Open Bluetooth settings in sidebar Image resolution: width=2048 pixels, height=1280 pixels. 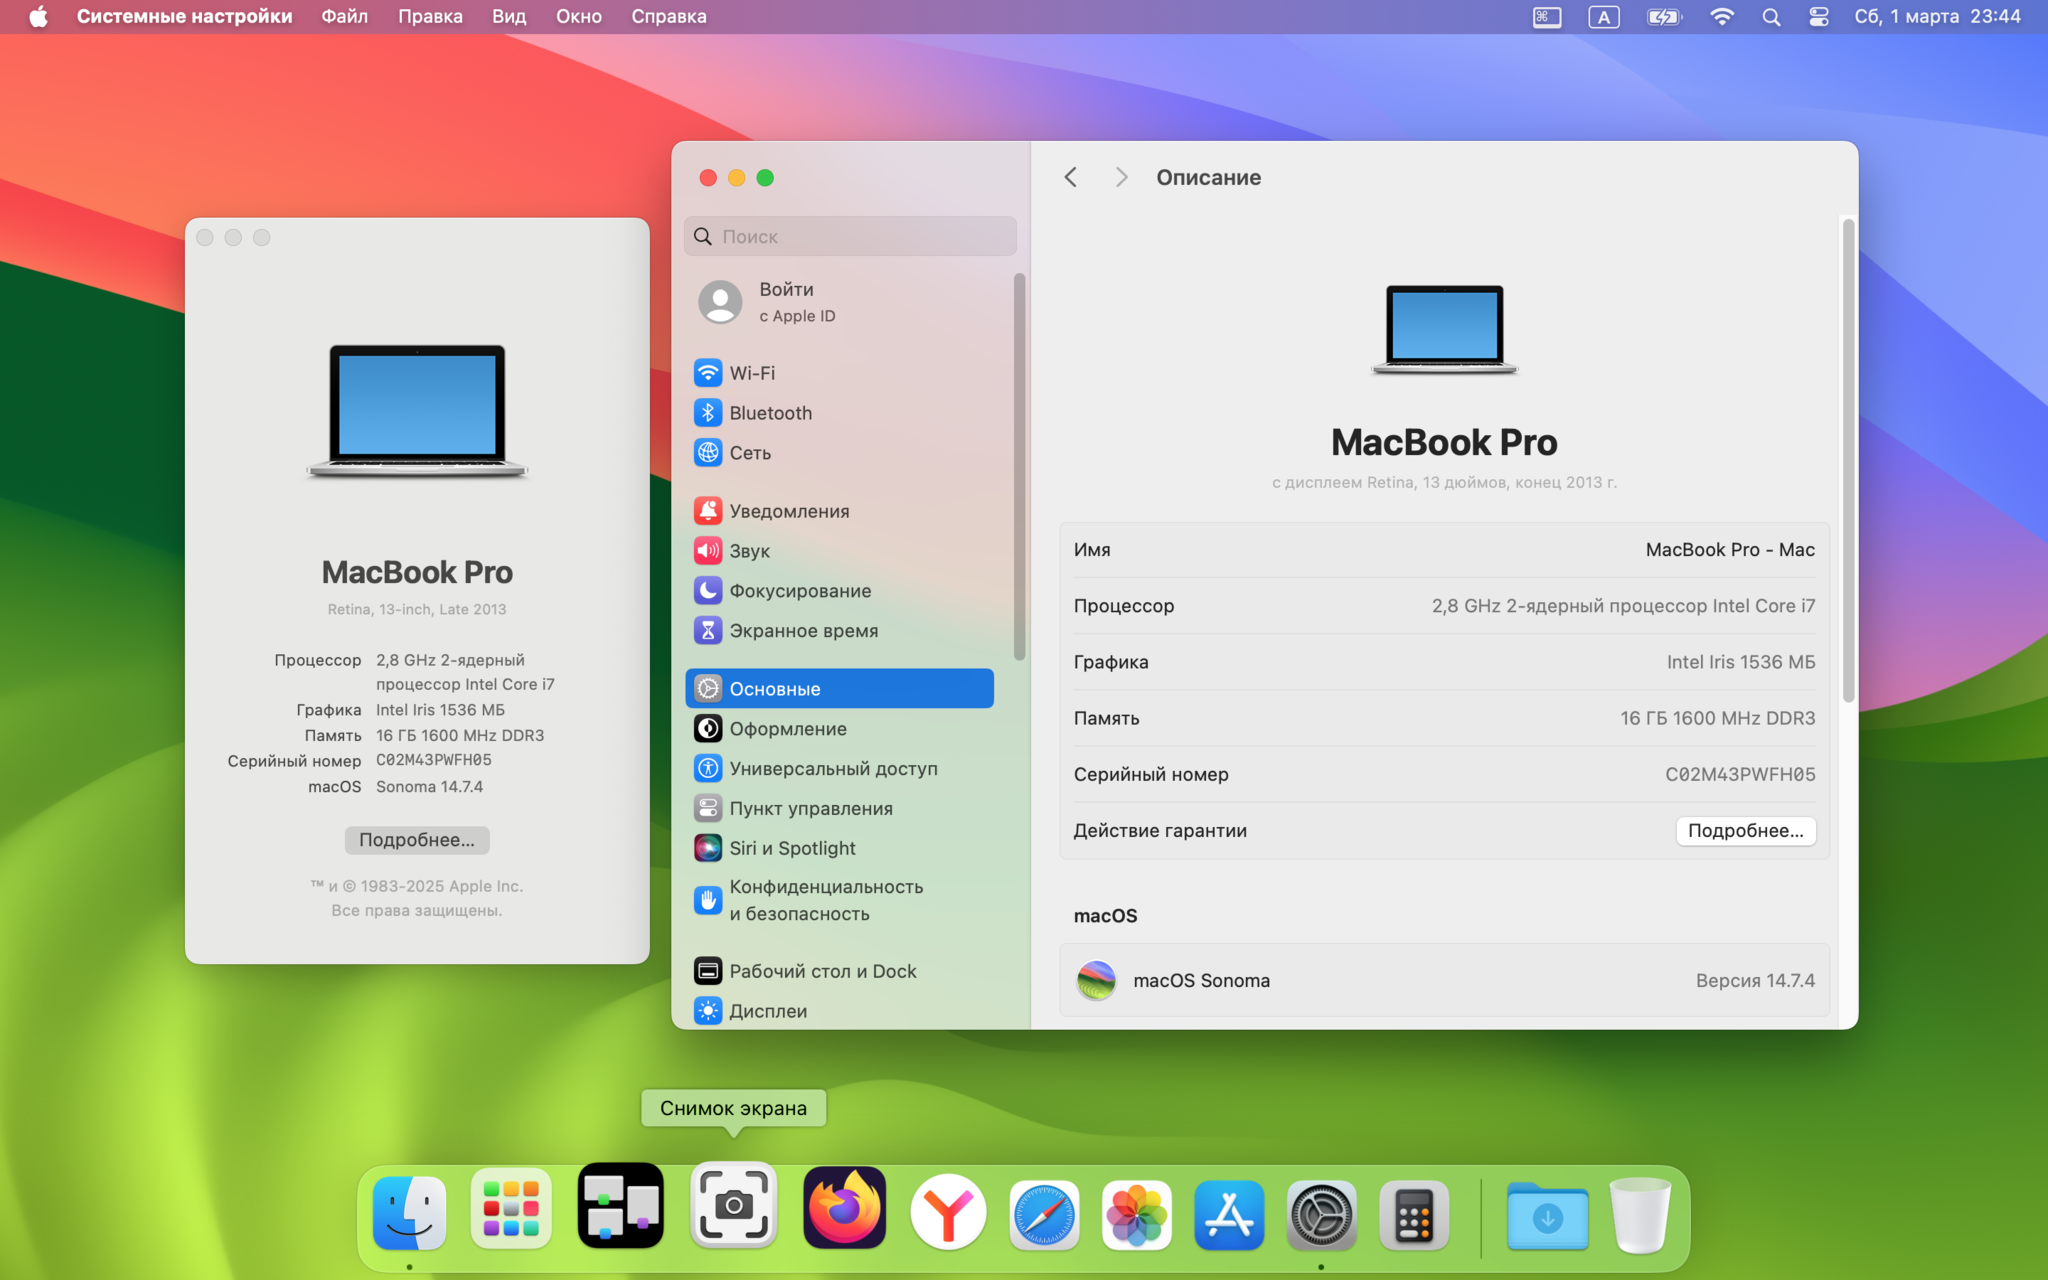840,413
